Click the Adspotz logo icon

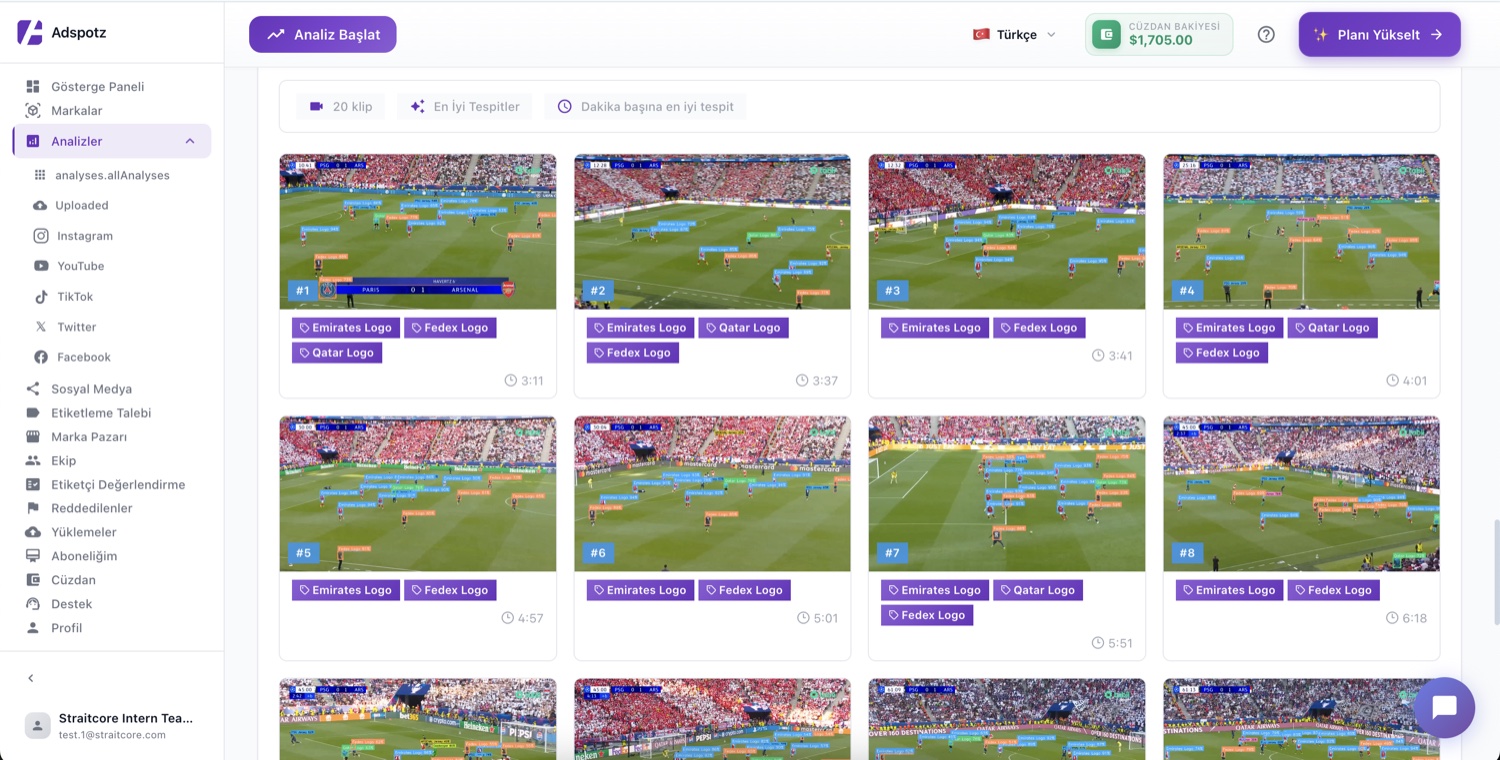point(30,32)
